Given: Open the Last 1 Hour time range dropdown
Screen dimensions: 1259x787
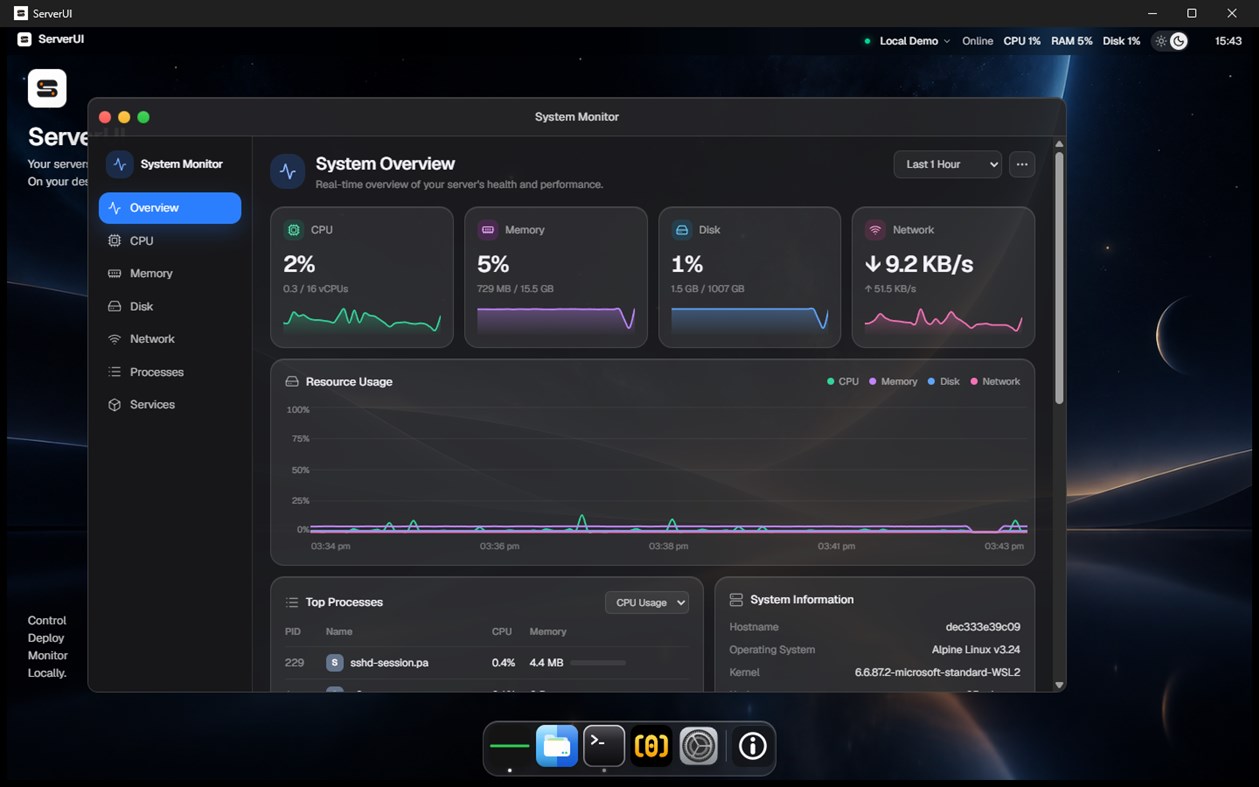Looking at the screenshot, I should click(x=947, y=164).
